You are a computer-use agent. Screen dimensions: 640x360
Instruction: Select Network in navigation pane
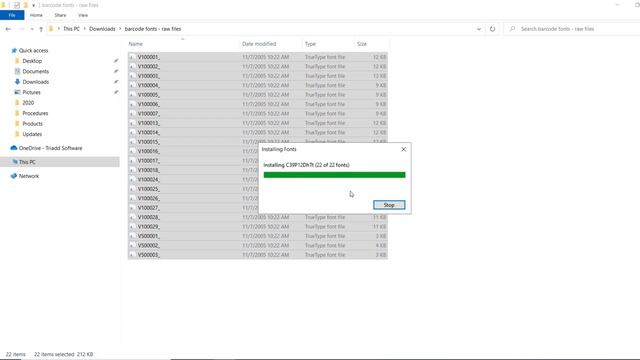tap(29, 176)
